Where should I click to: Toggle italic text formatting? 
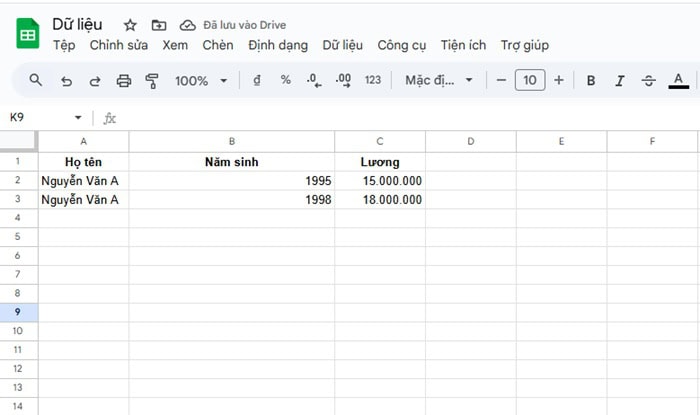[620, 80]
